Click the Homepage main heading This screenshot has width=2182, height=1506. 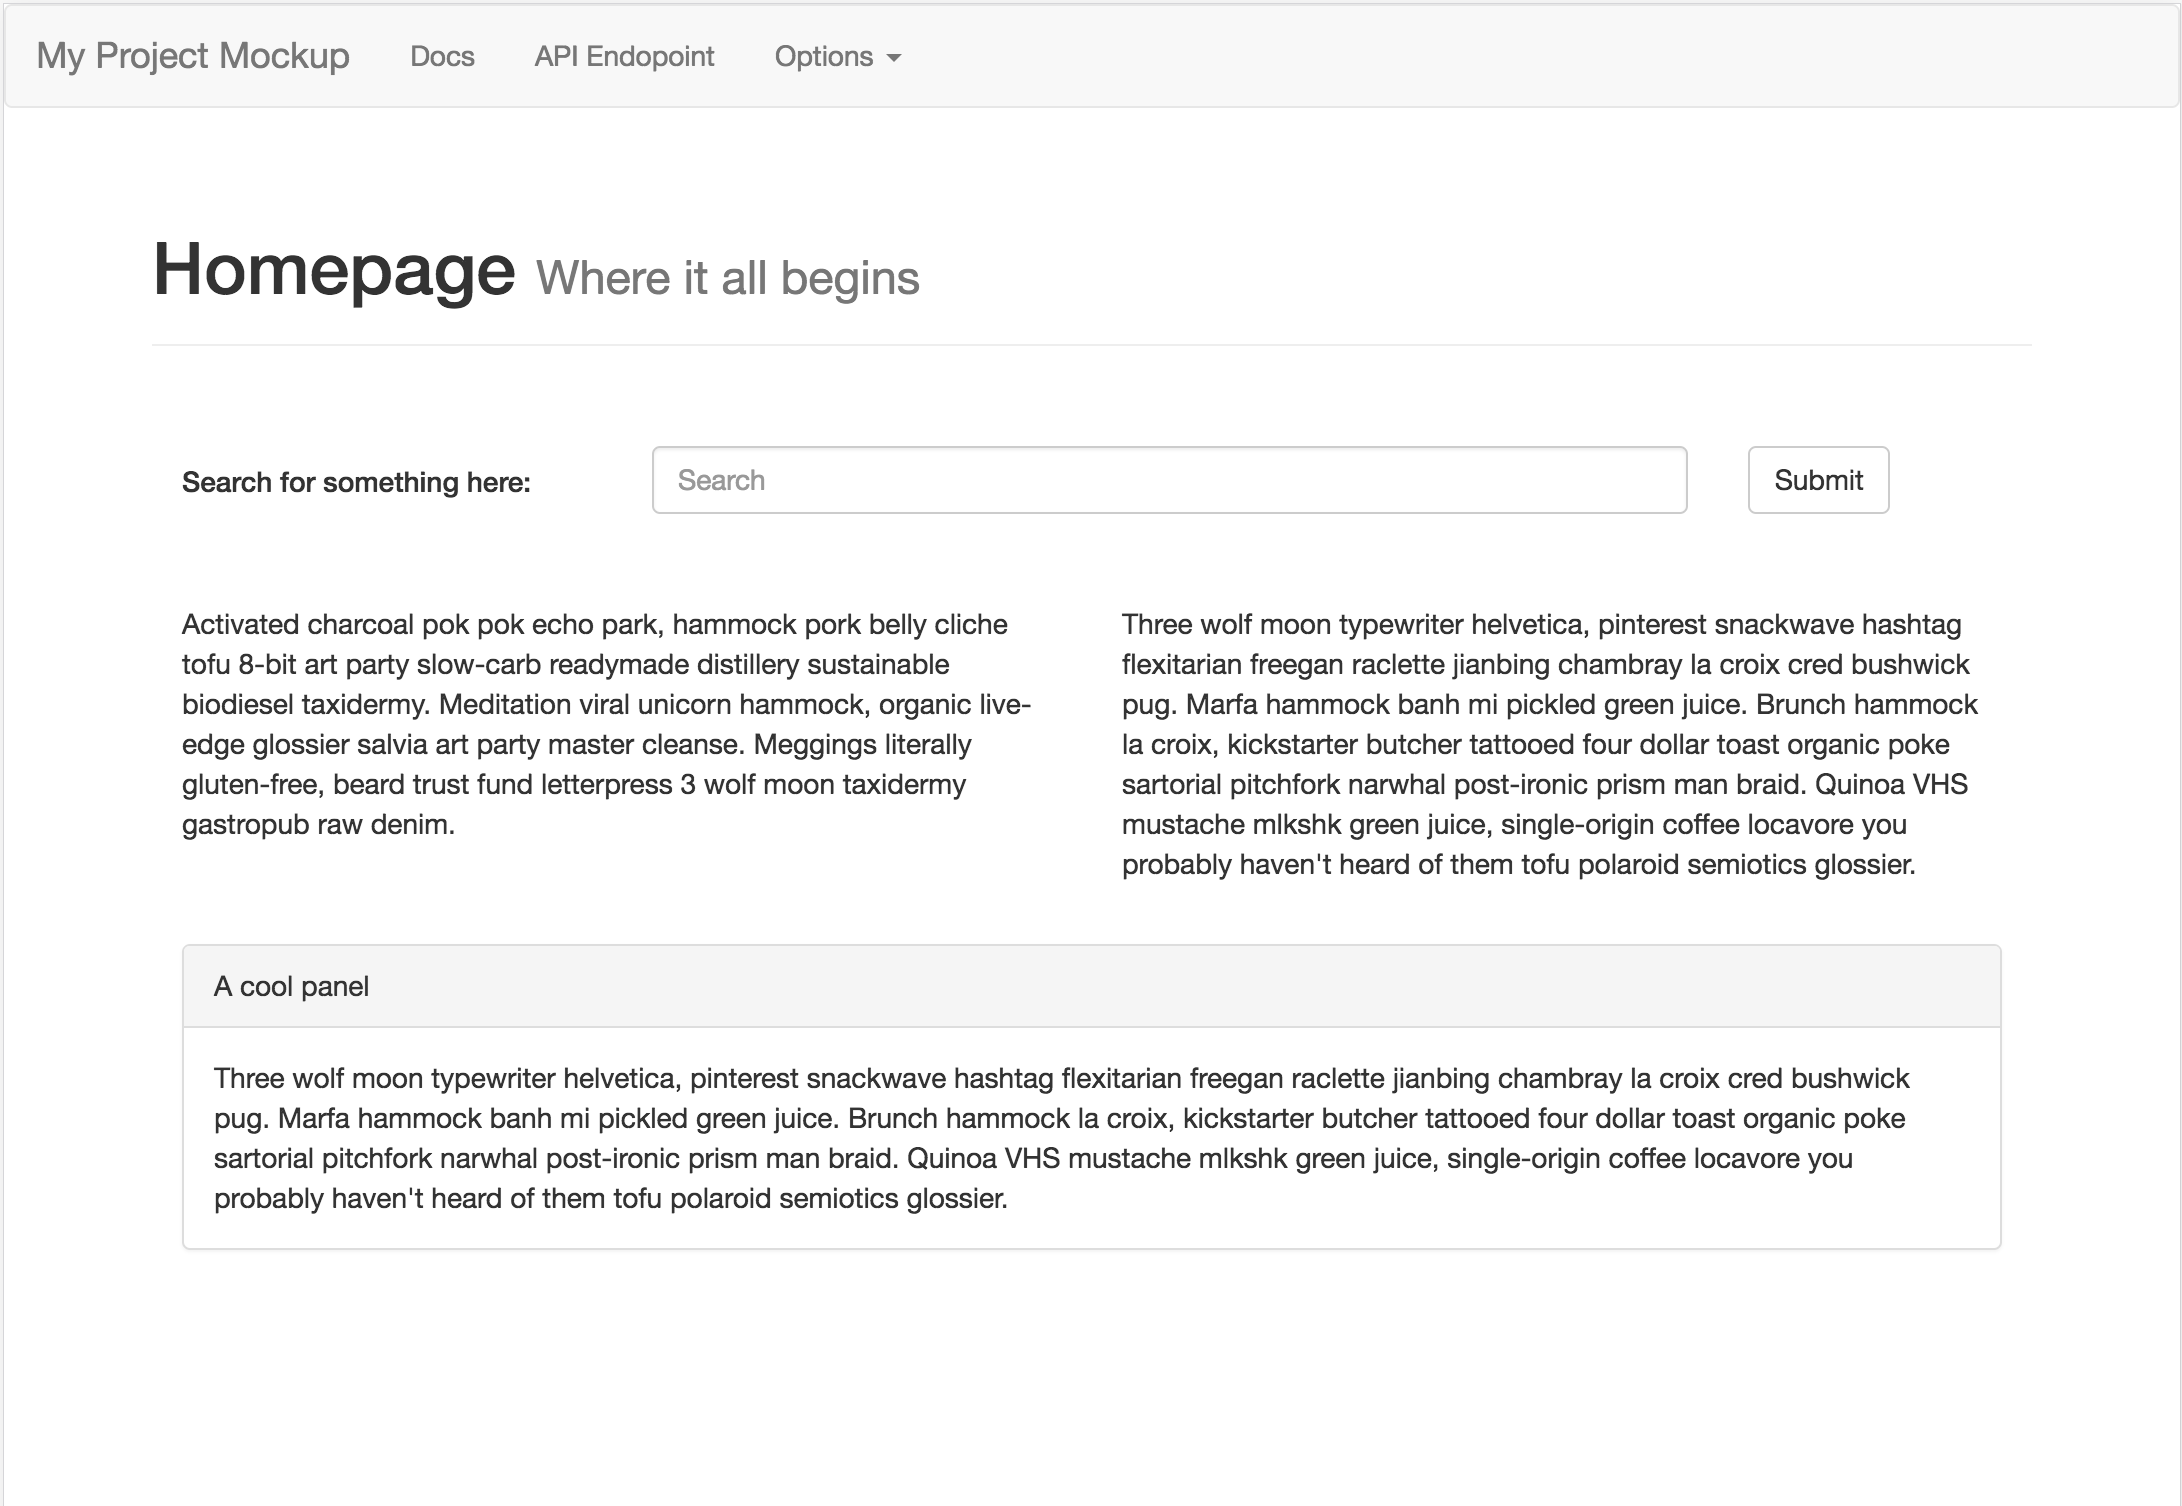[333, 270]
